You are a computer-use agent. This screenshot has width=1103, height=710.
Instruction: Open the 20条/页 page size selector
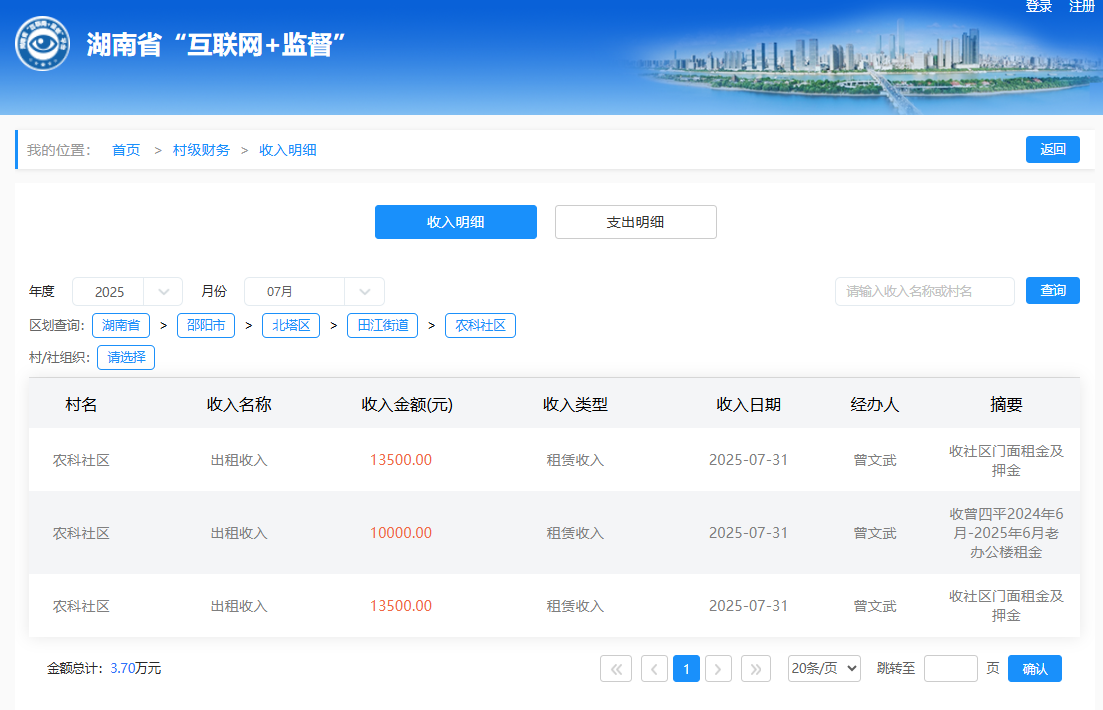pos(824,669)
